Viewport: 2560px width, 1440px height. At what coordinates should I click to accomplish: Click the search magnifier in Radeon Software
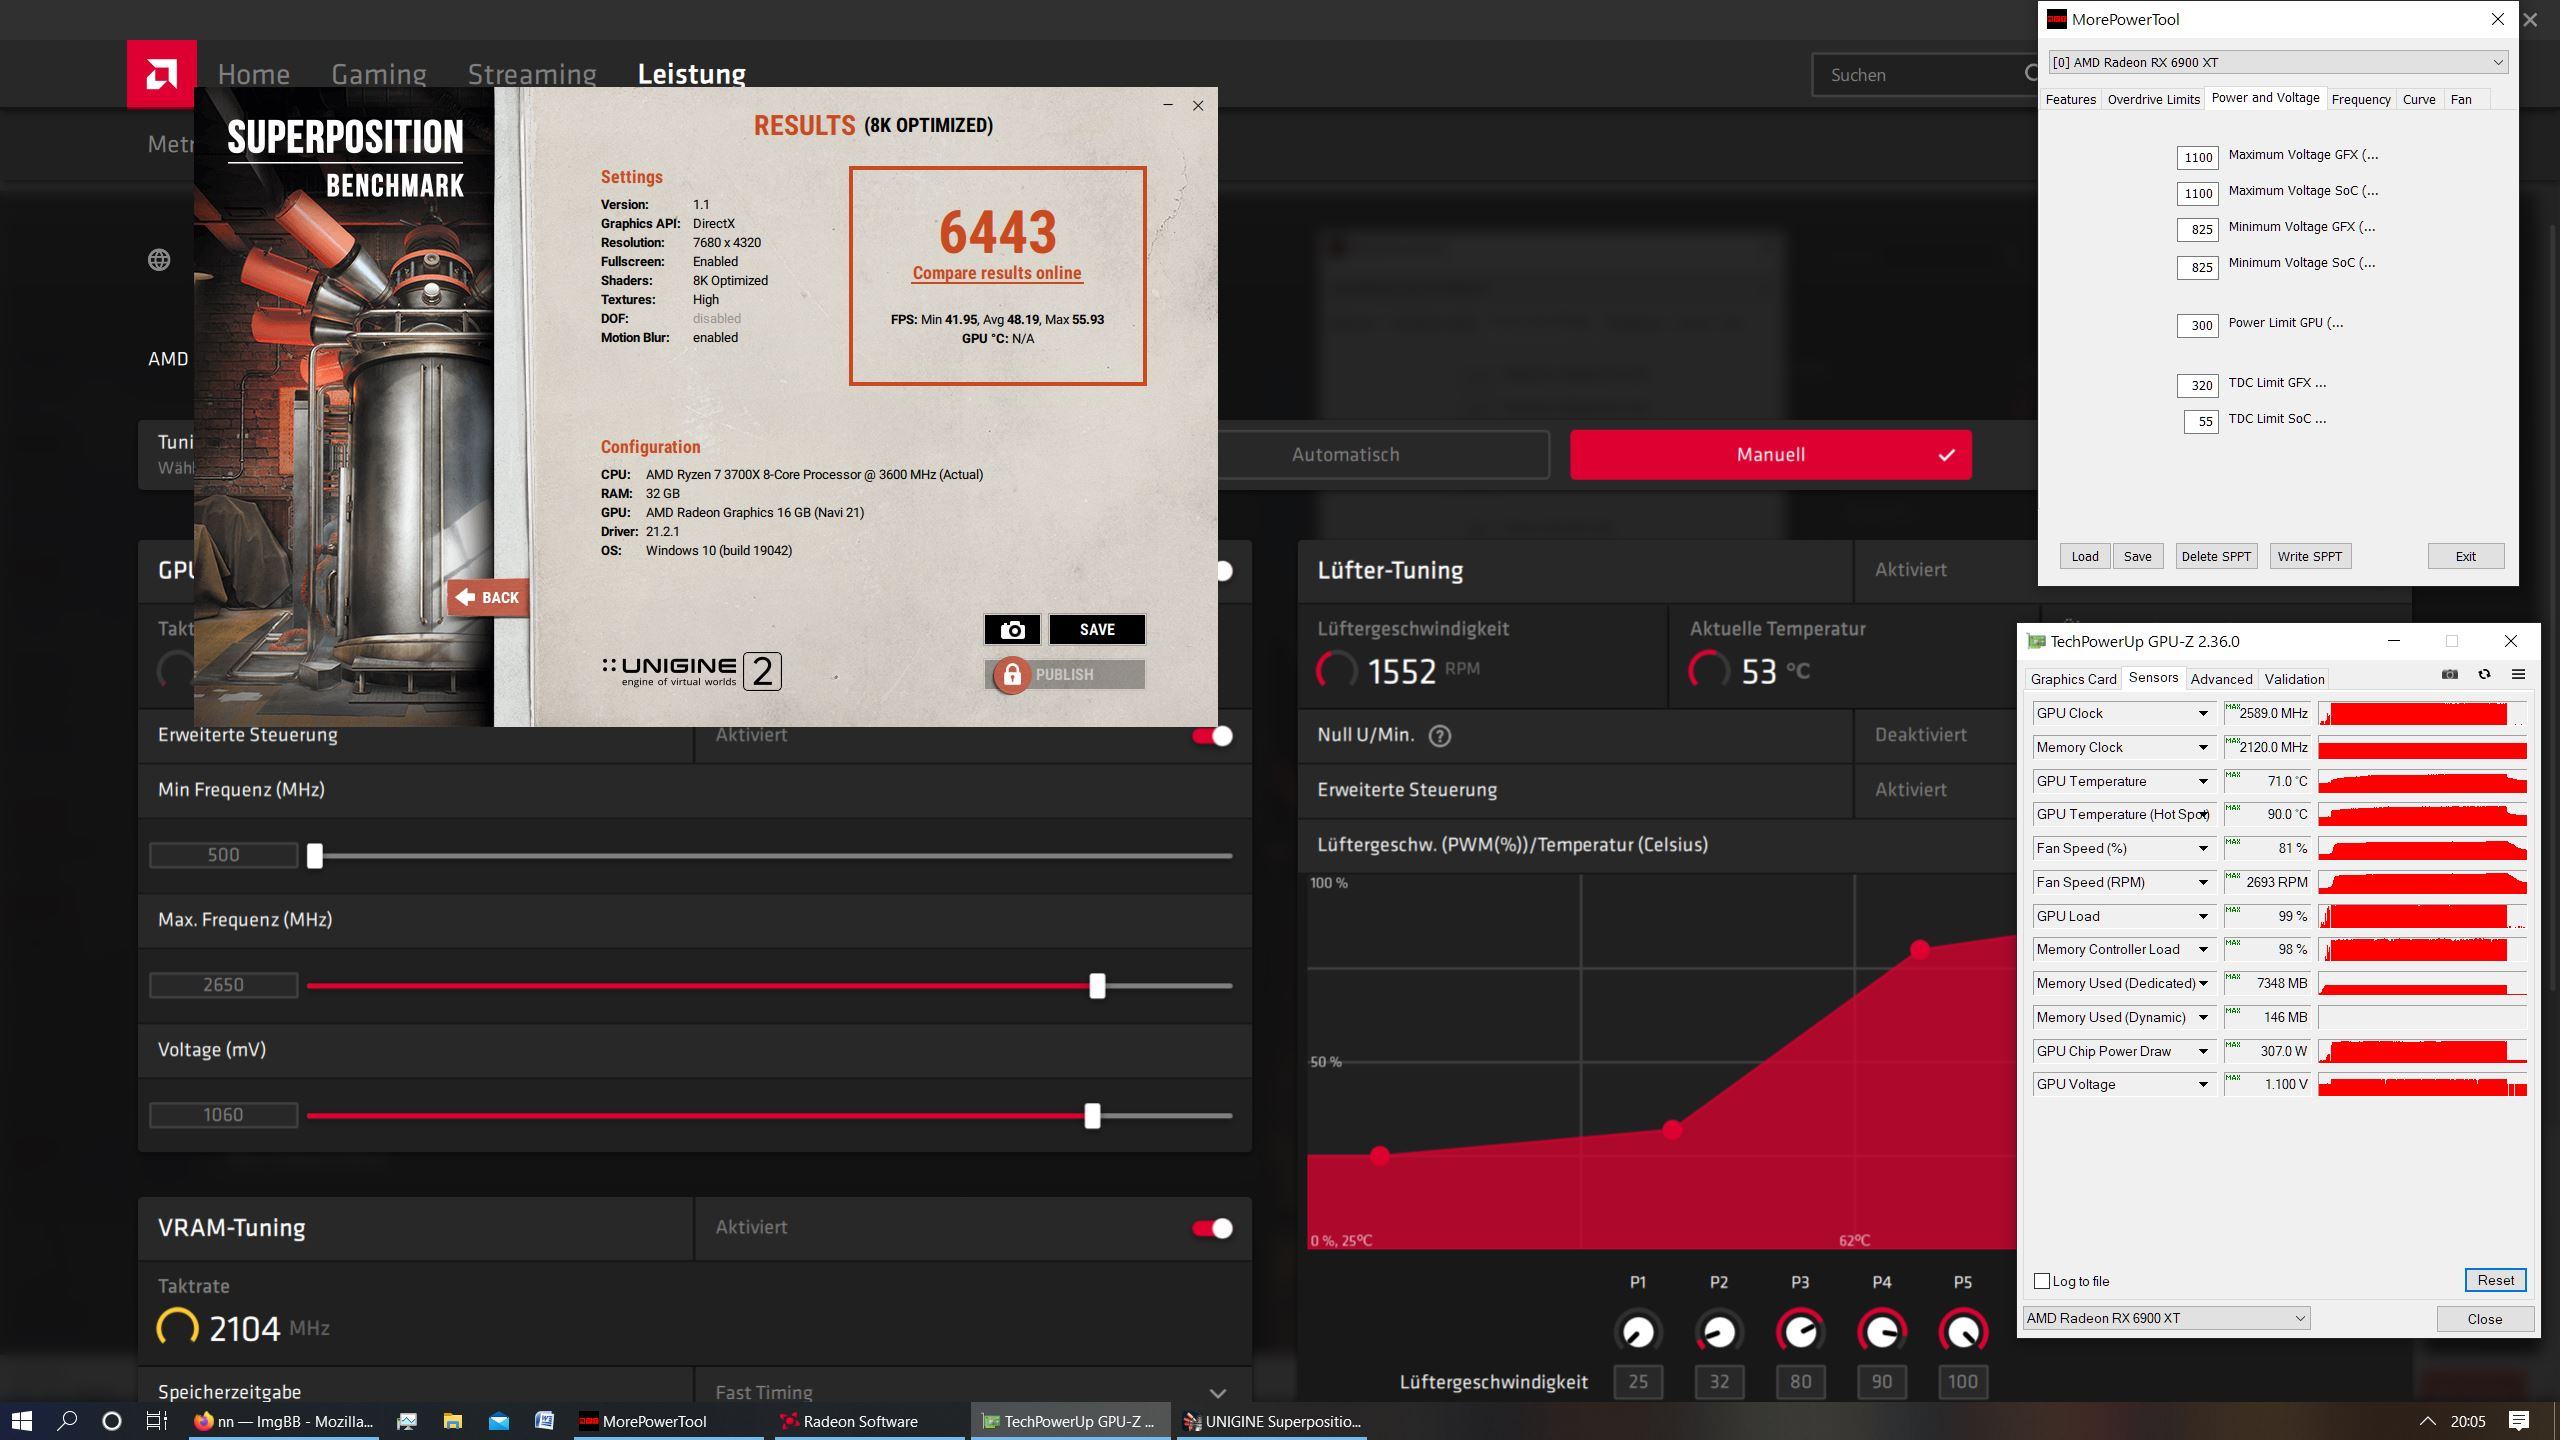(2030, 74)
